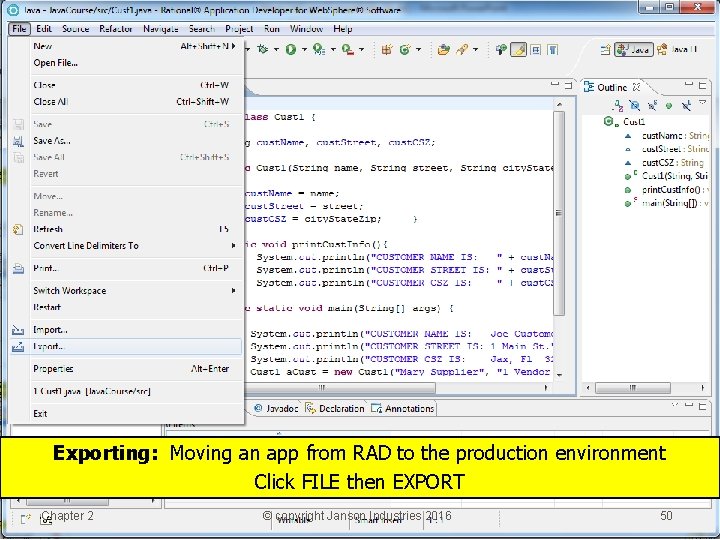
Task: Switch to the Declaration tab
Action: click(335, 408)
